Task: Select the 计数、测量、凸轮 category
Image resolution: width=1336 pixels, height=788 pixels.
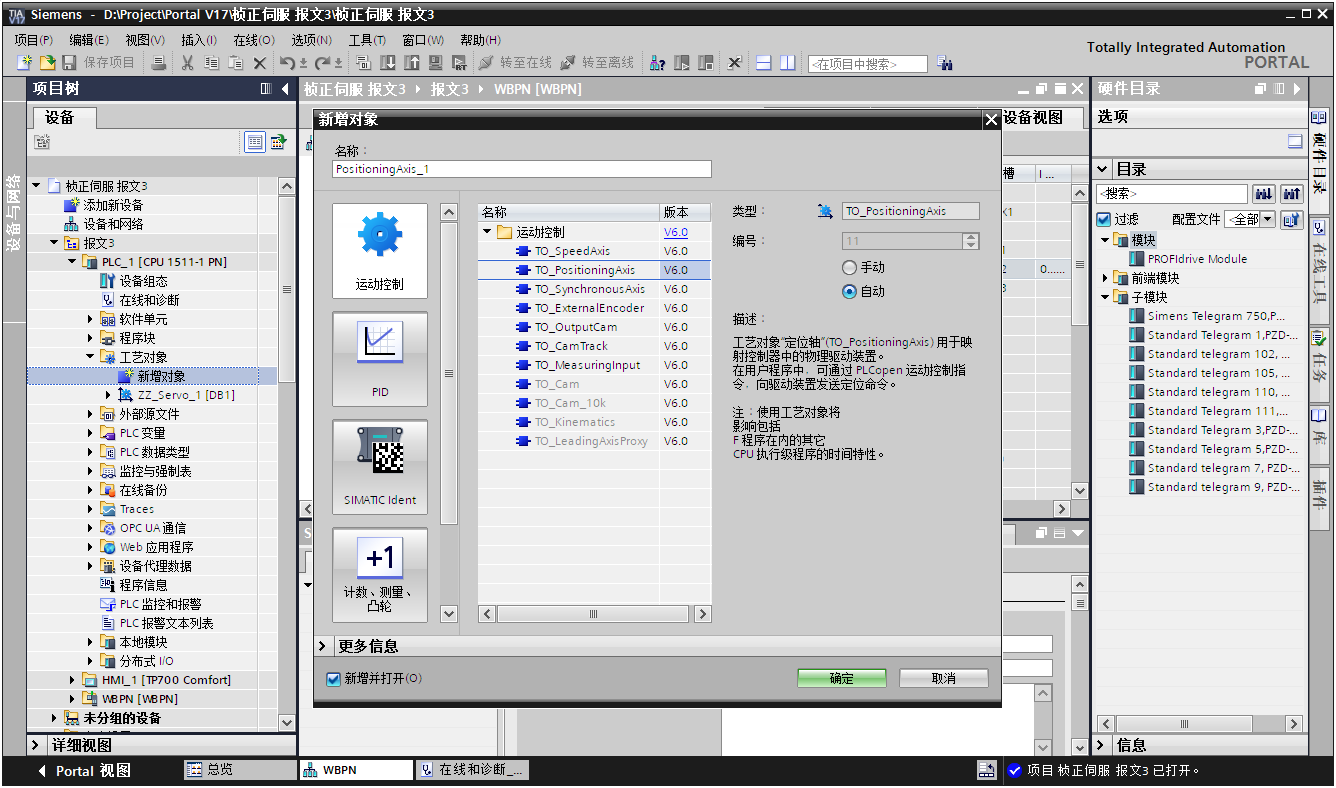Action: (x=380, y=574)
